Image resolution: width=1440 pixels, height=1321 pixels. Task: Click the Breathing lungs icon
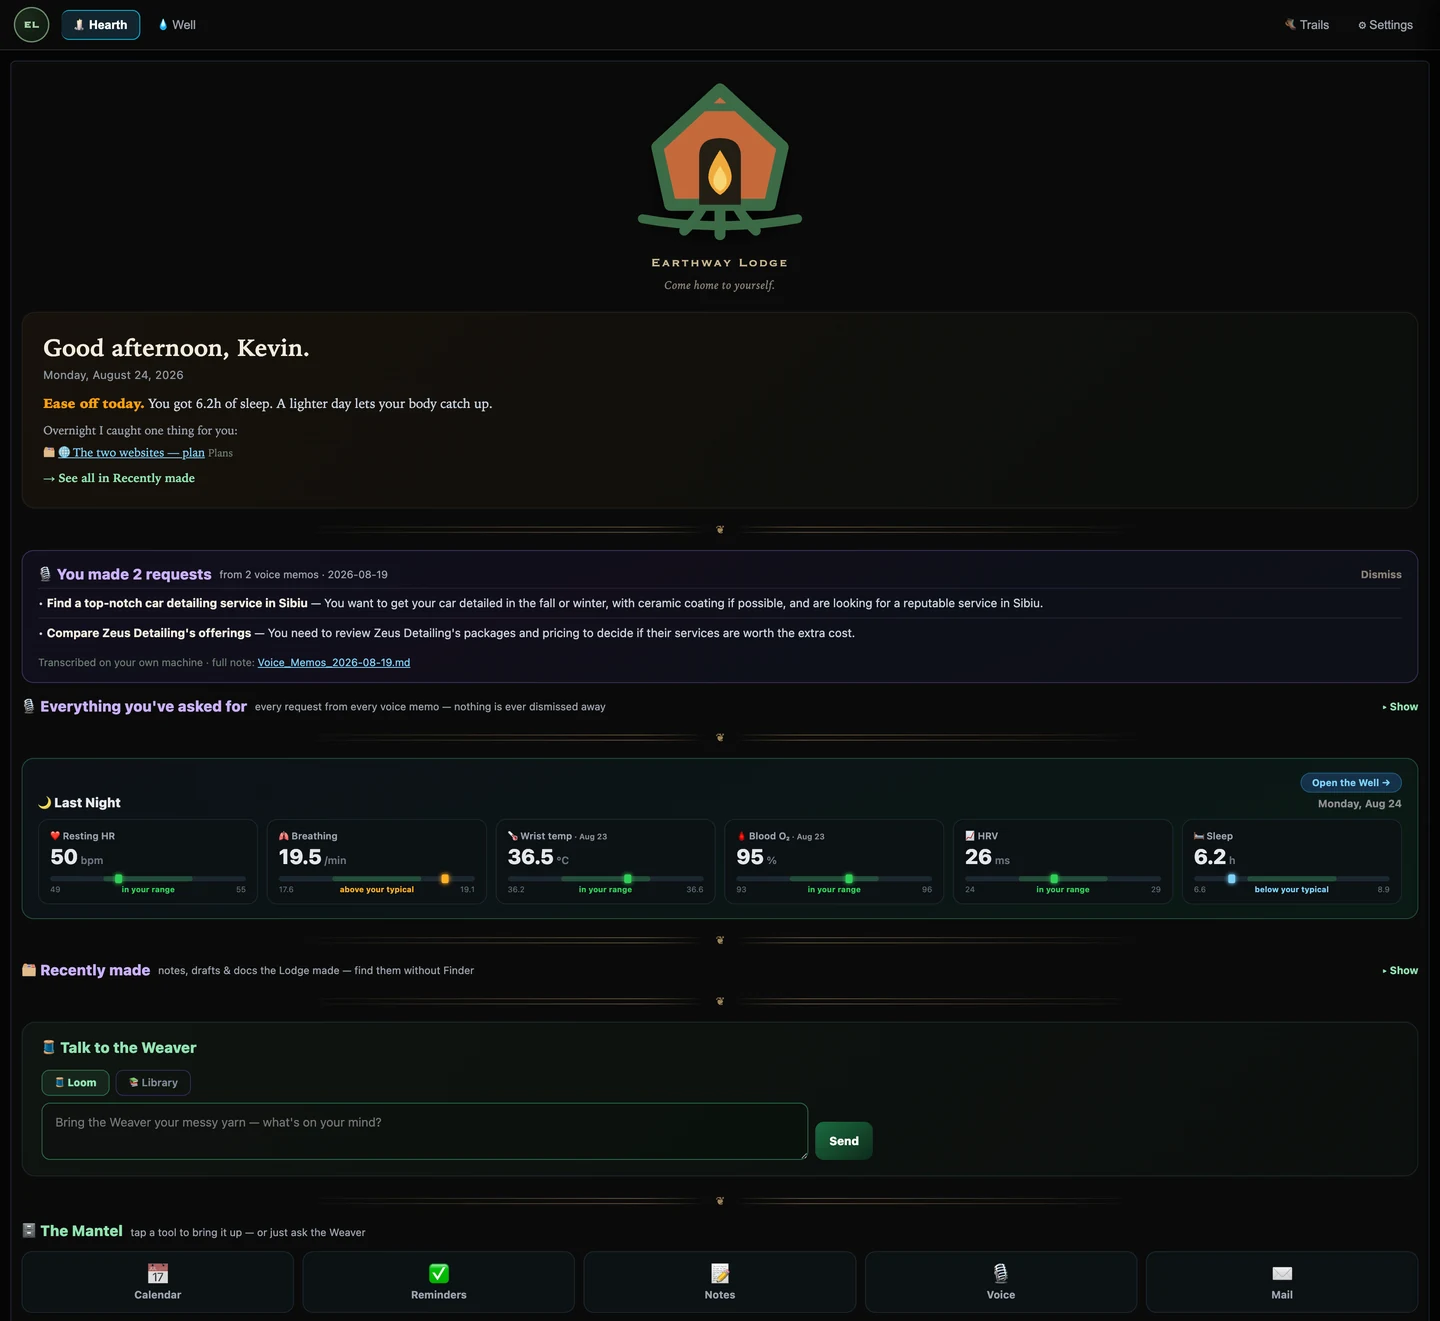[284, 836]
